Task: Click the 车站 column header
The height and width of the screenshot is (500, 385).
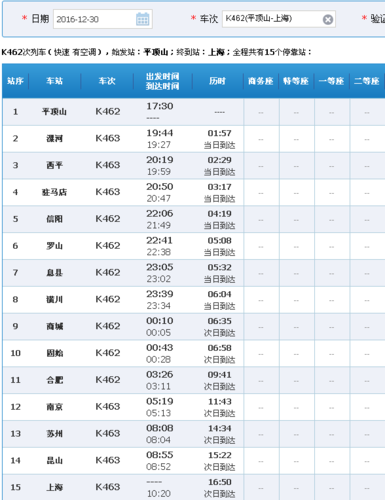Action: click(x=55, y=81)
